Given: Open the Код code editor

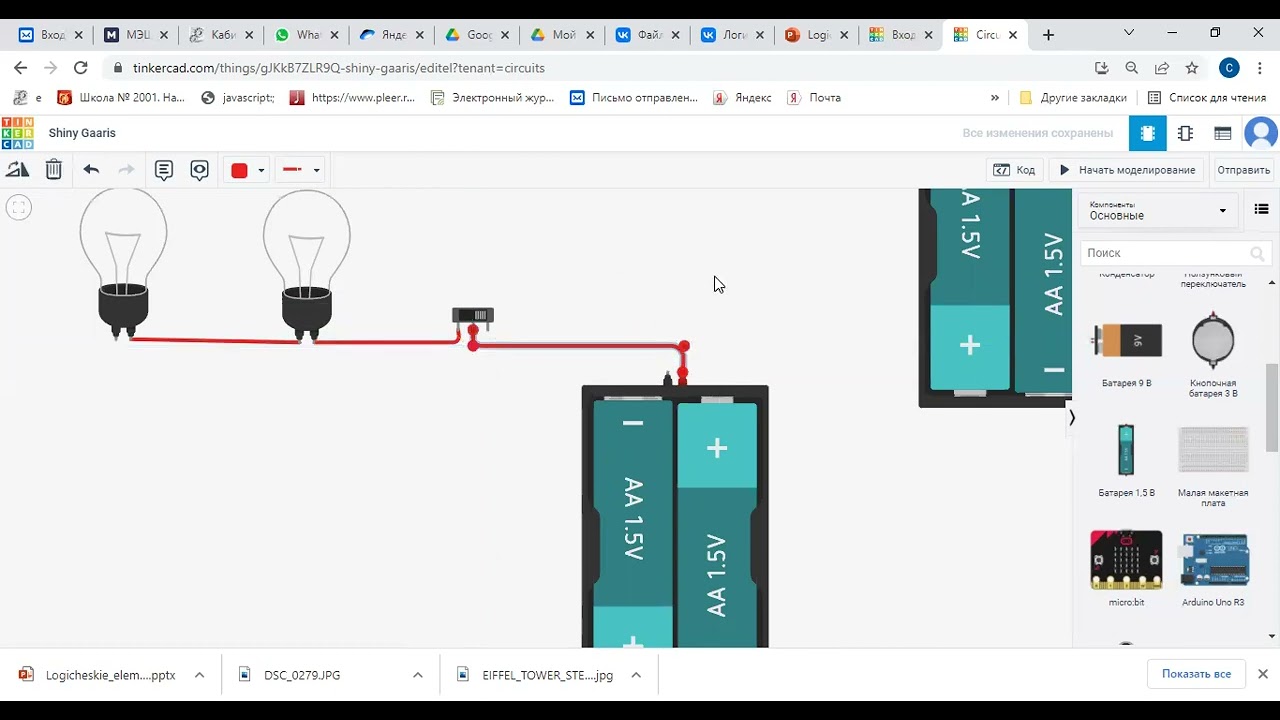Looking at the screenshot, I should coord(1015,170).
